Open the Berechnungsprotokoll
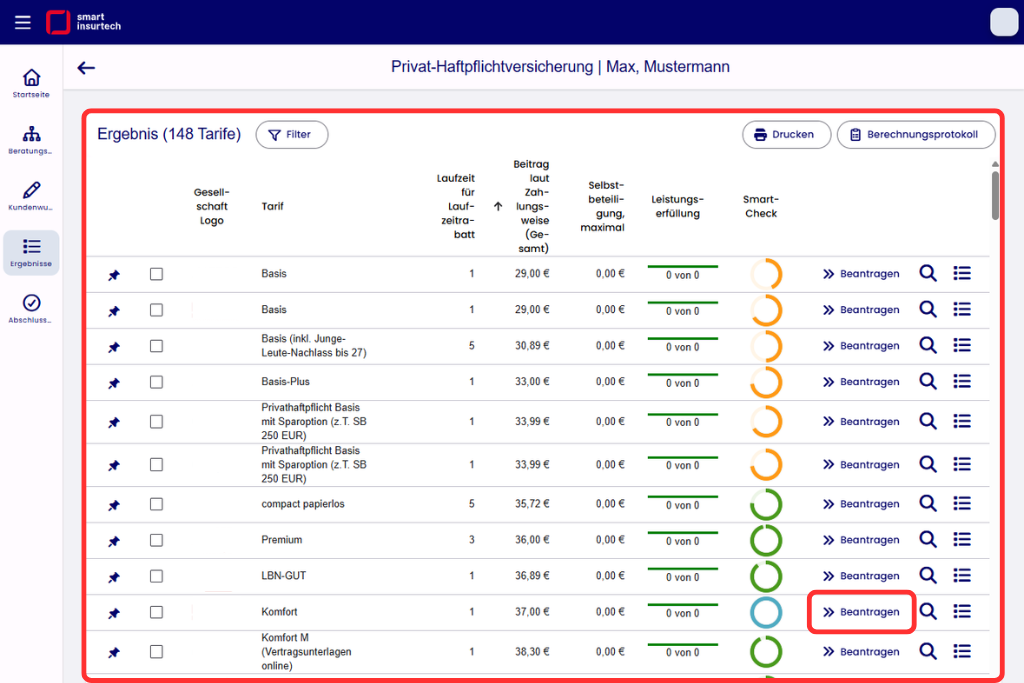The width and height of the screenshot is (1024, 683). click(x=916, y=135)
